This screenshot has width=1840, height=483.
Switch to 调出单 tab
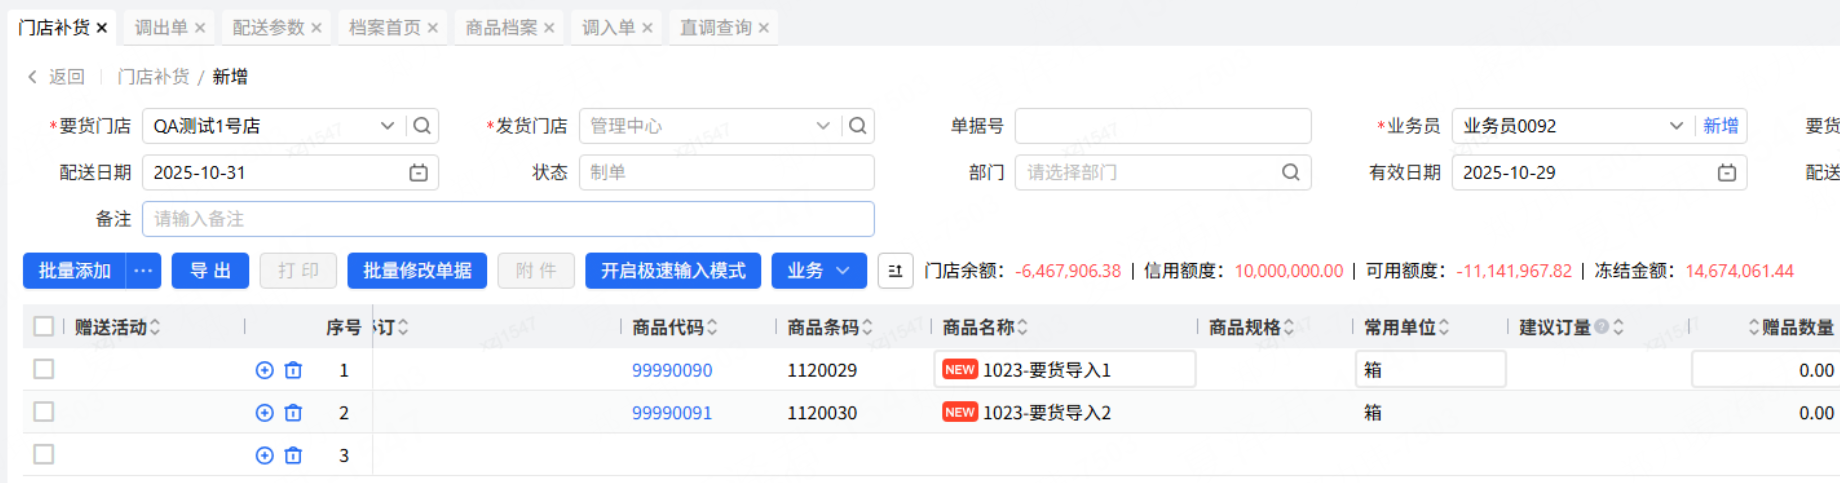pyautogui.click(x=161, y=28)
